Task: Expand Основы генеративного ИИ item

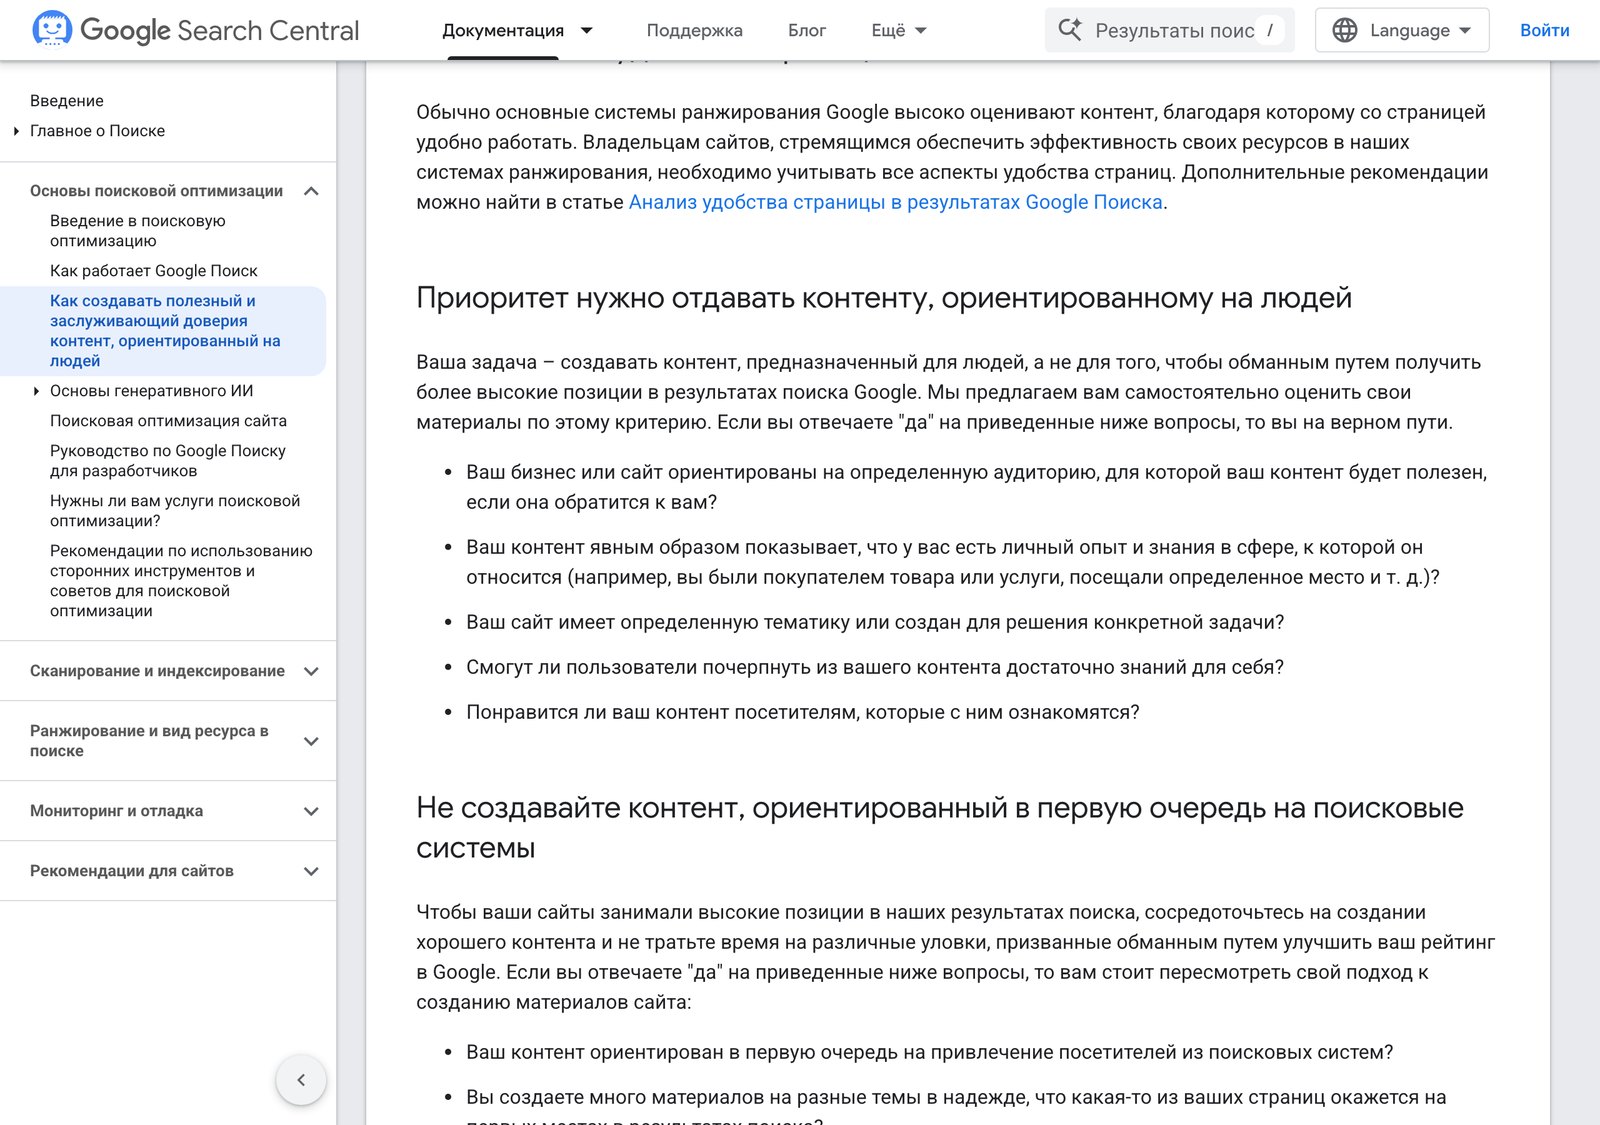Action: tap(36, 391)
